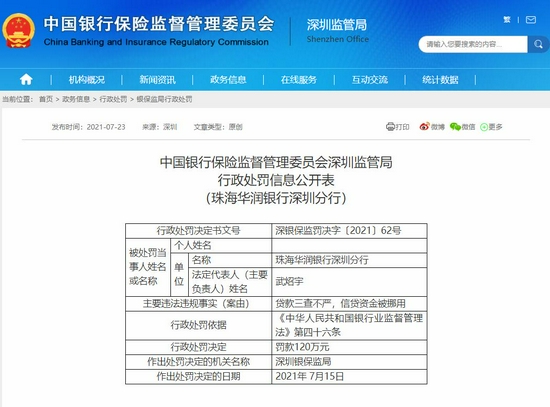Click the 深圳银保监局 cell
This screenshot has height=407, width=550.
click(349, 362)
